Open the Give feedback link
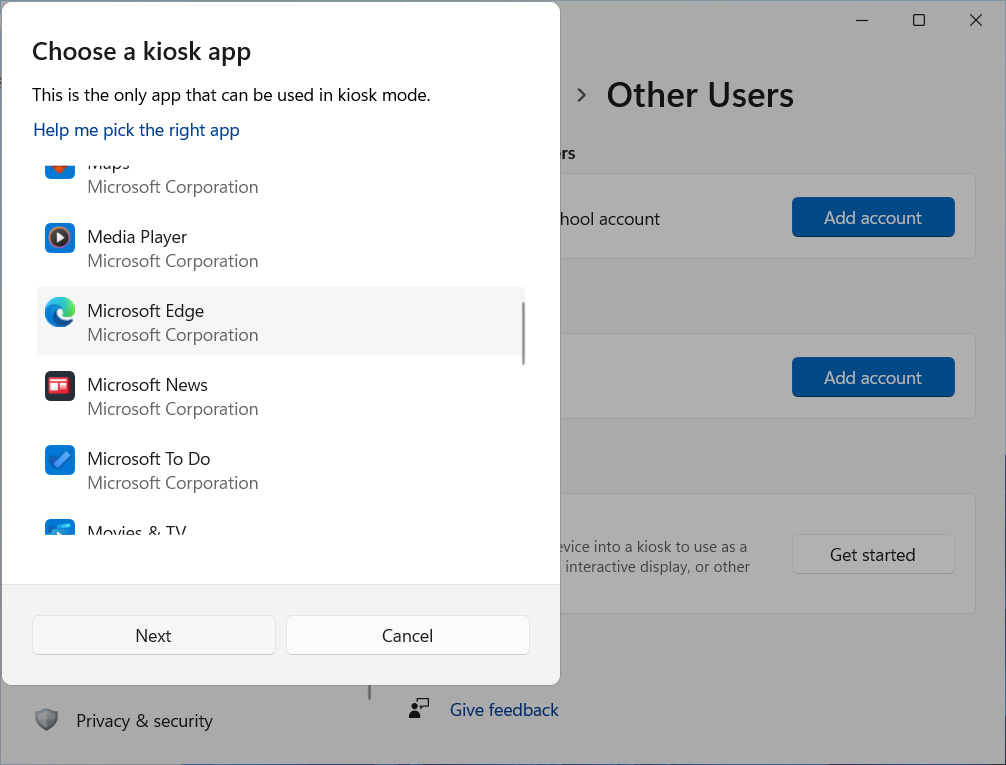Screen dimensions: 1006x765 pos(504,710)
